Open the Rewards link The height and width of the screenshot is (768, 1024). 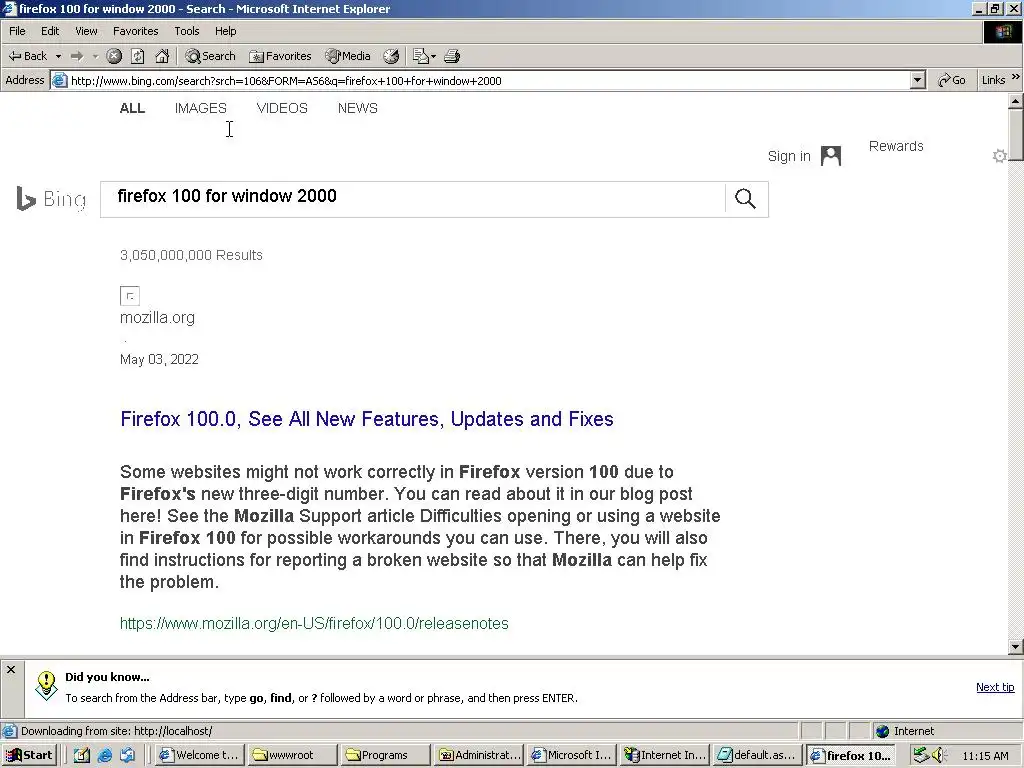click(896, 146)
